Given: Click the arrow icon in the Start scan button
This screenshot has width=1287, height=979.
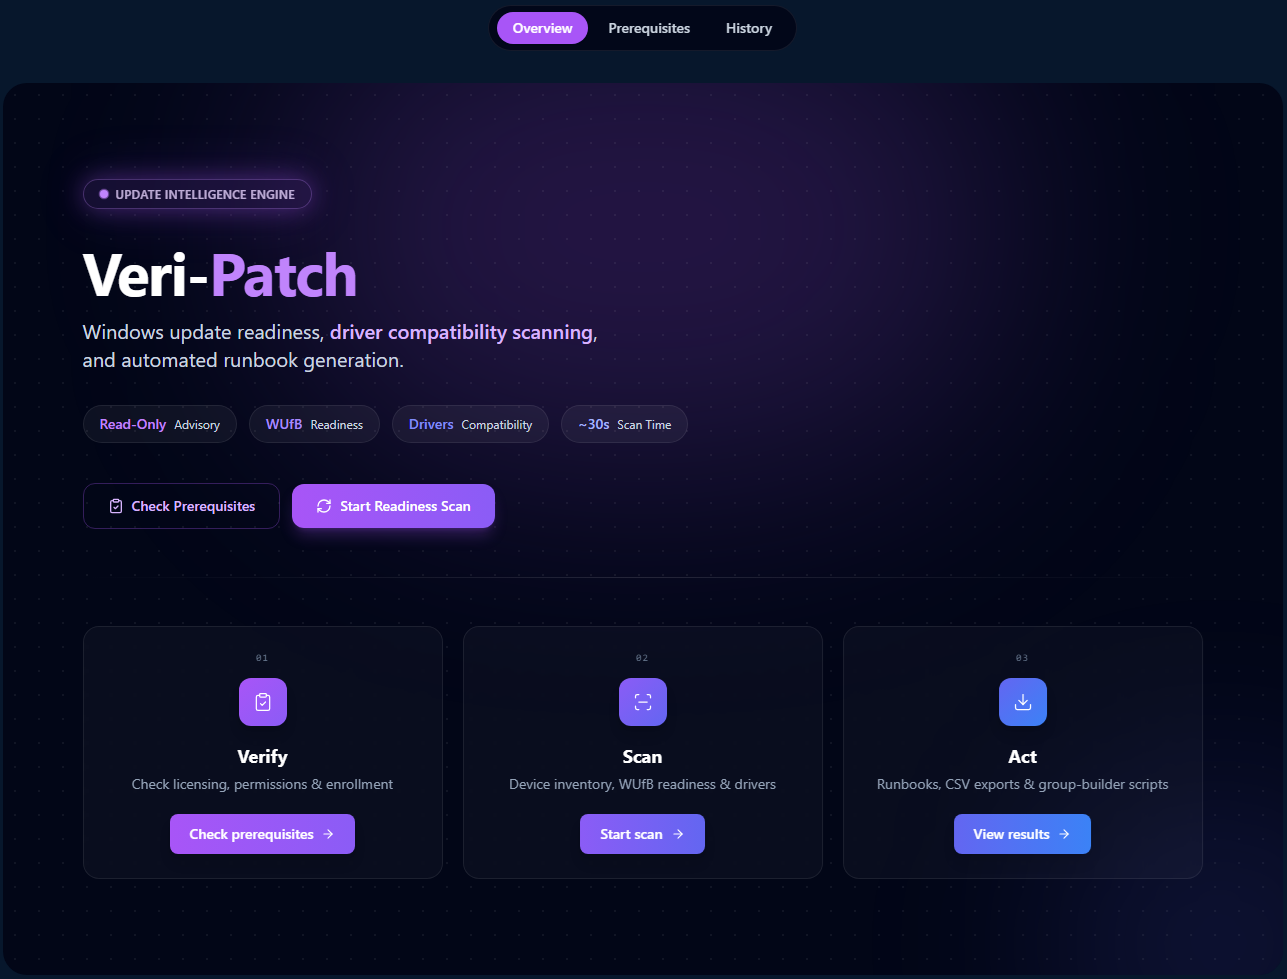Looking at the screenshot, I should tap(679, 834).
